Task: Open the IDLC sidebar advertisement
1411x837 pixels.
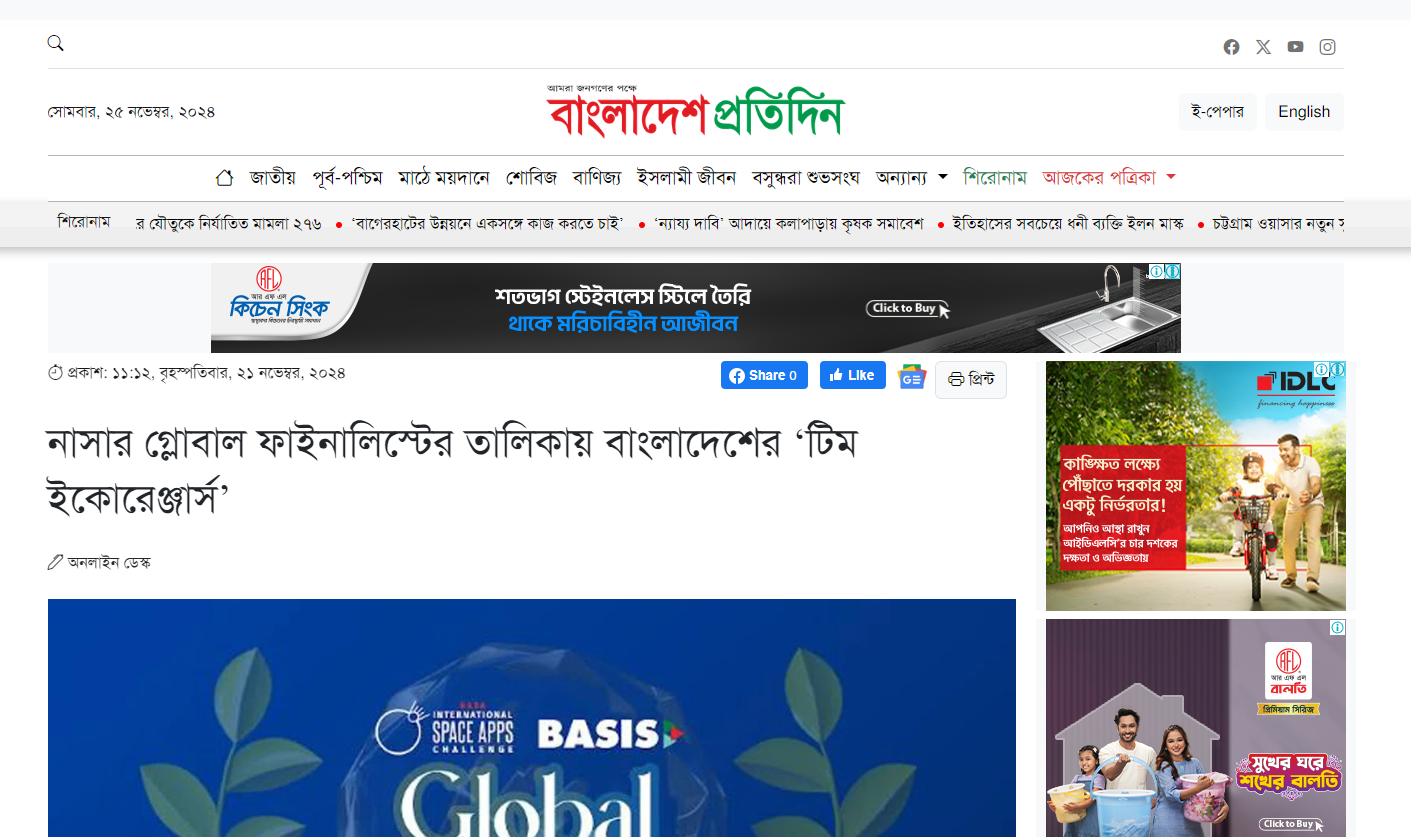Action: tap(1196, 486)
